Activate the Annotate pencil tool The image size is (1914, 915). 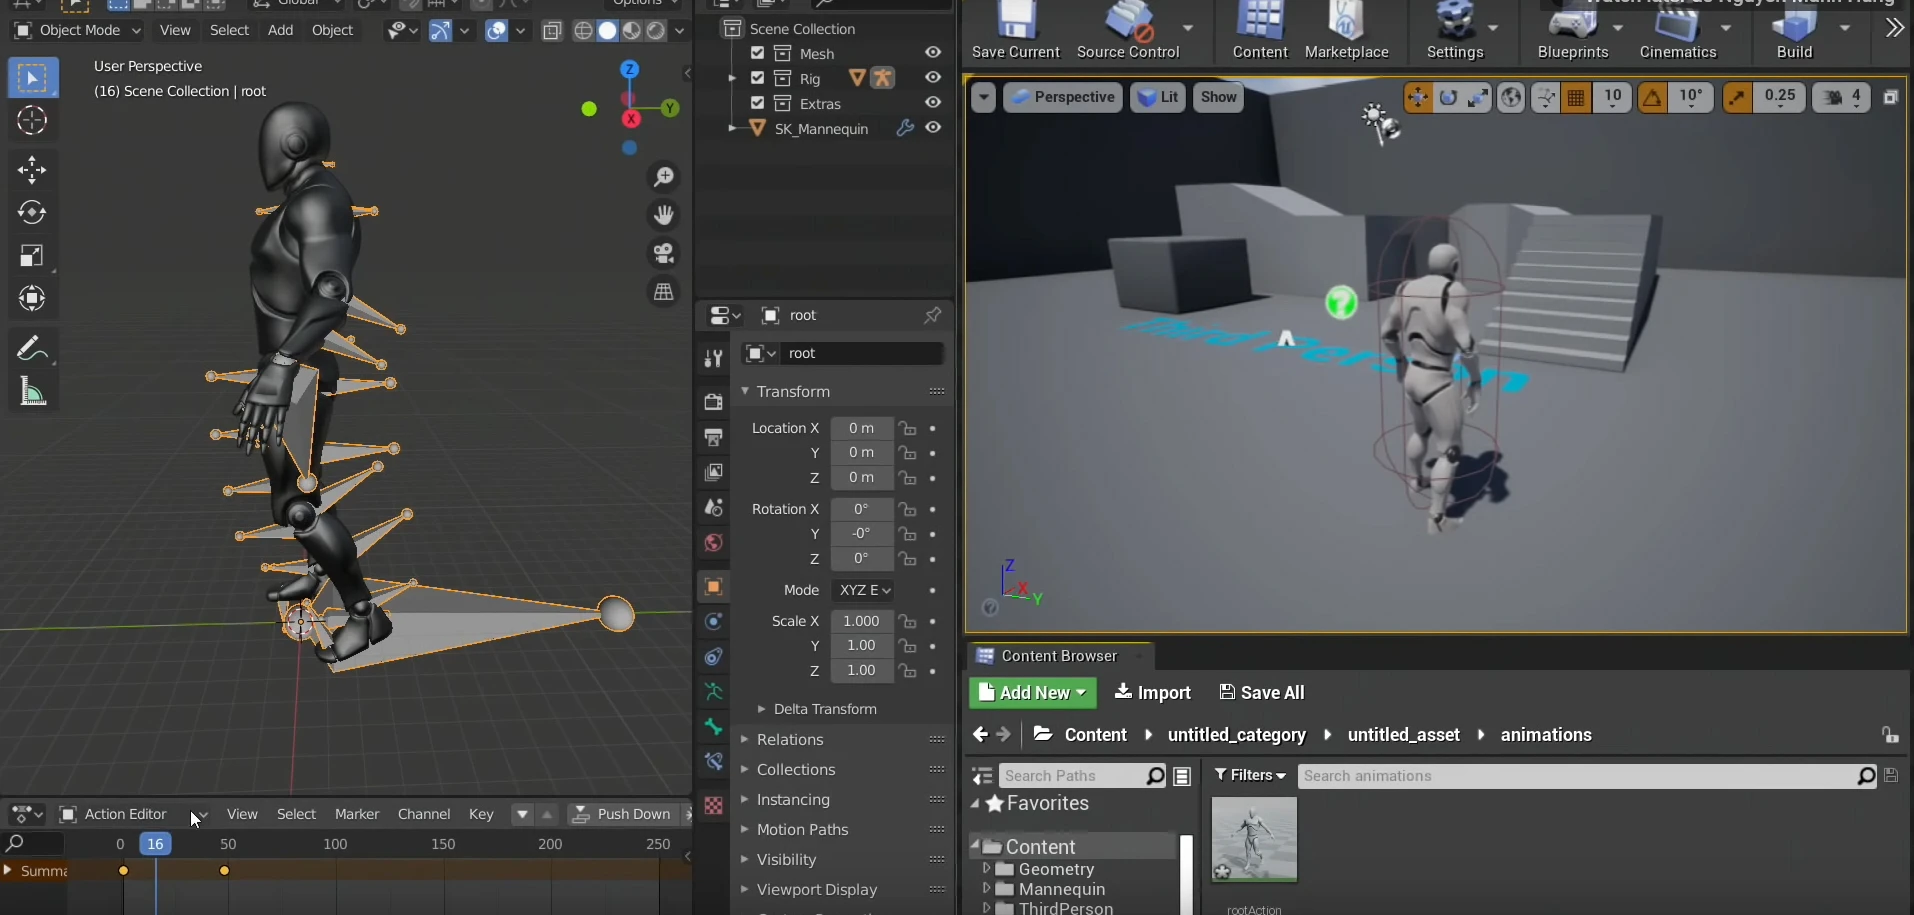tap(32, 348)
